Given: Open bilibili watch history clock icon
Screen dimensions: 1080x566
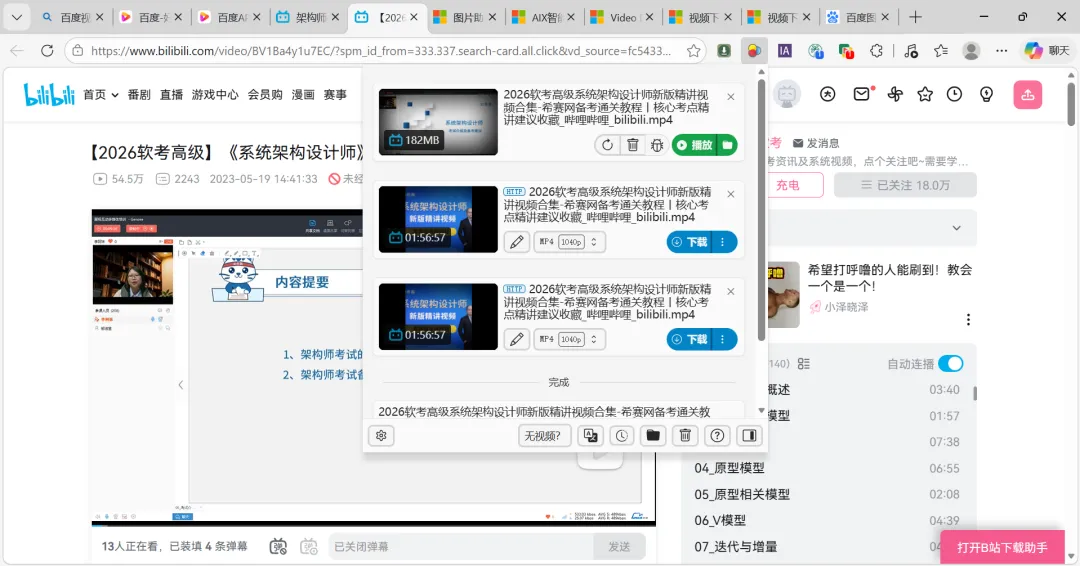Looking at the screenshot, I should pyautogui.click(x=955, y=94).
